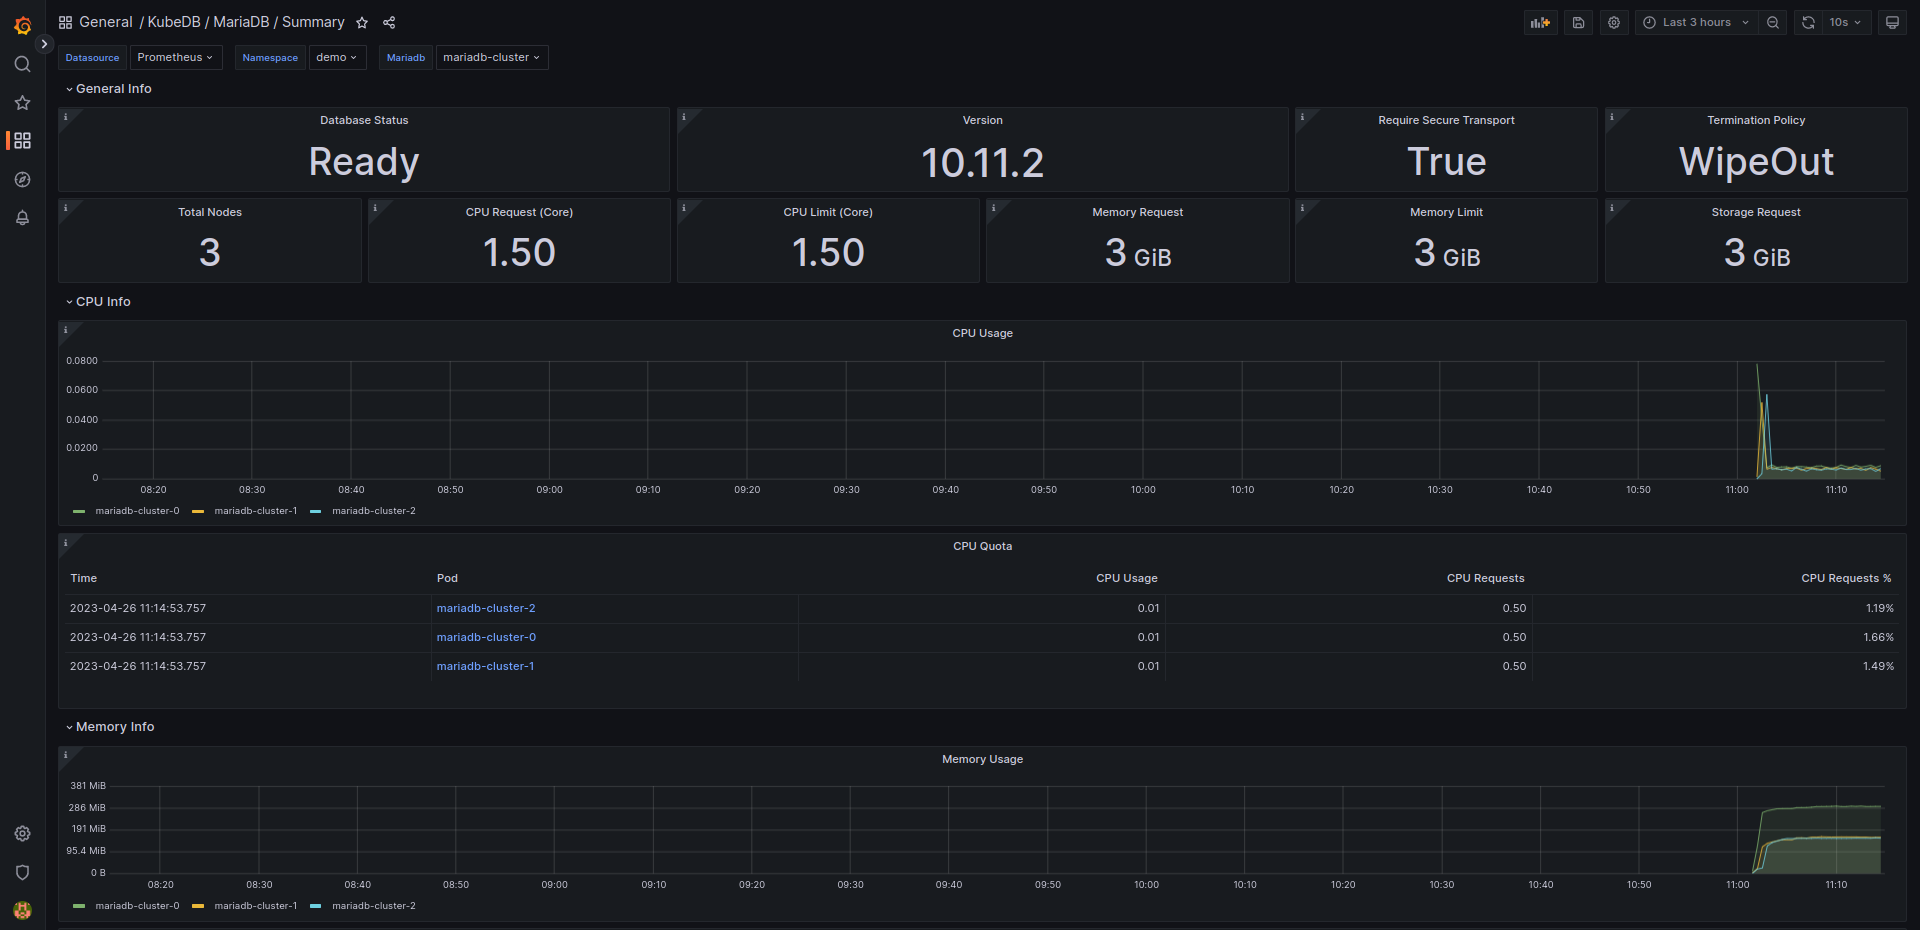This screenshot has height=930, width=1920.
Task: Toggle the mariadb-cluster-2 series in Memory Usage legend
Action: tap(373, 906)
